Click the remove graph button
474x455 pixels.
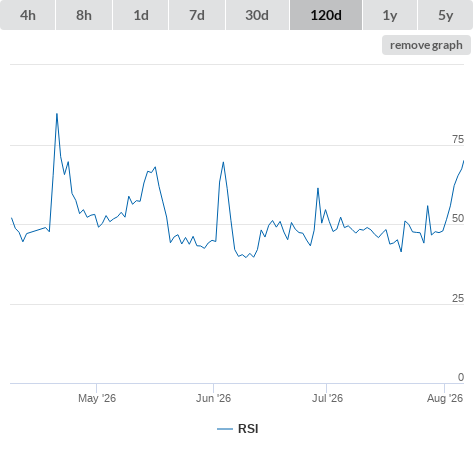pyautogui.click(x=426, y=45)
